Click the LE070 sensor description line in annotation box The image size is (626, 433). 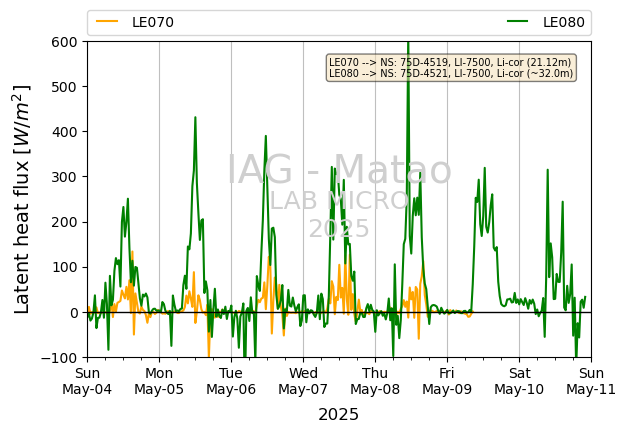click(450, 62)
